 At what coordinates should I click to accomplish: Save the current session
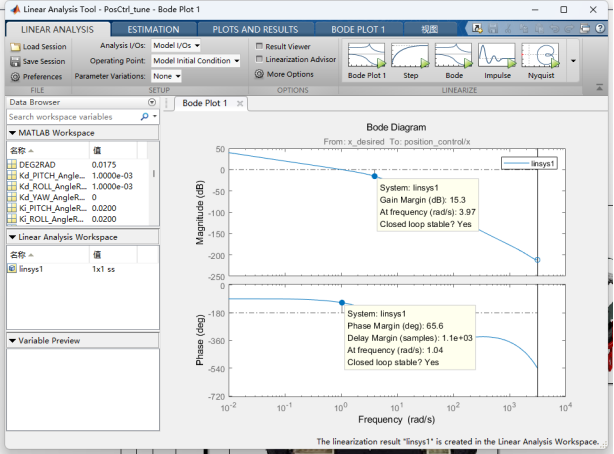point(16,61)
